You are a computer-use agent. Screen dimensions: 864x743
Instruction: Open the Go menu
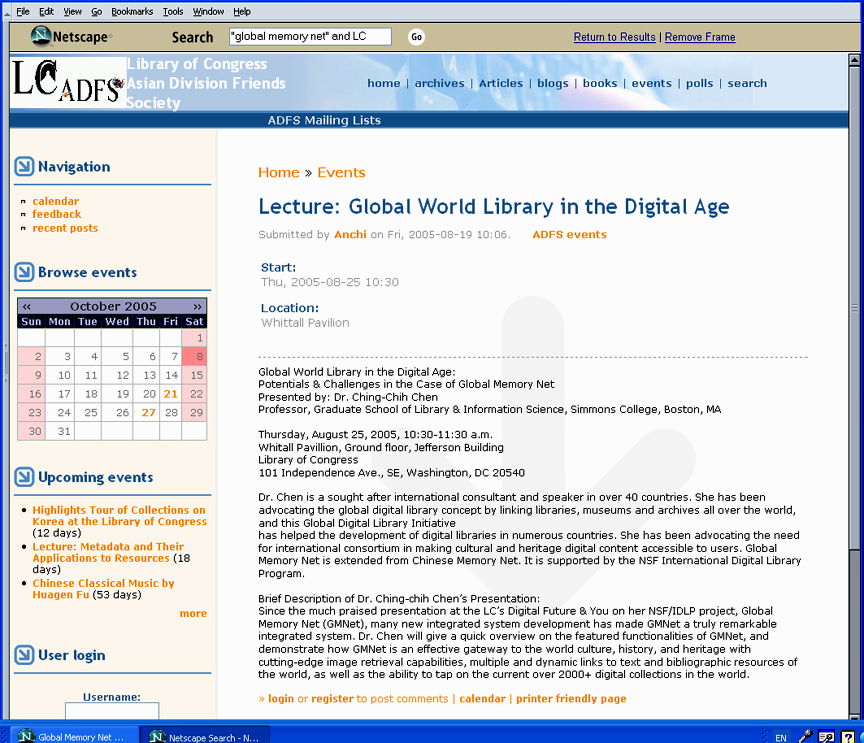click(96, 11)
